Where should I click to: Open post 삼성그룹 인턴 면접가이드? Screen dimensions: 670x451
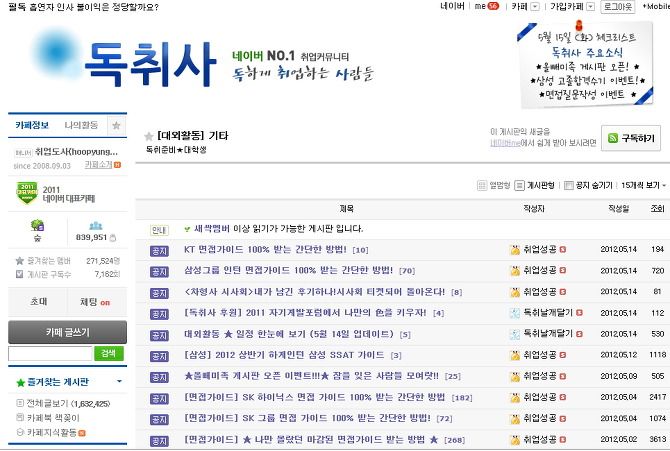coord(288,270)
